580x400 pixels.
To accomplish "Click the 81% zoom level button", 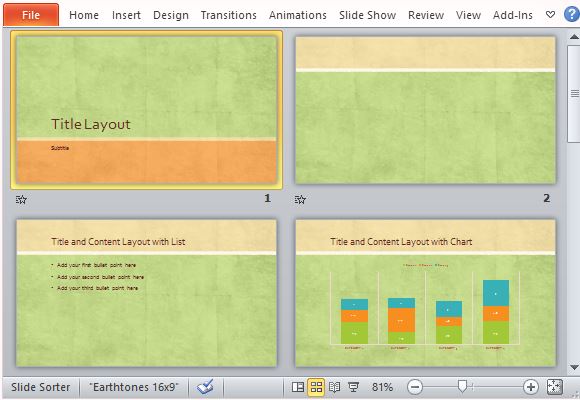I will click(x=382, y=387).
